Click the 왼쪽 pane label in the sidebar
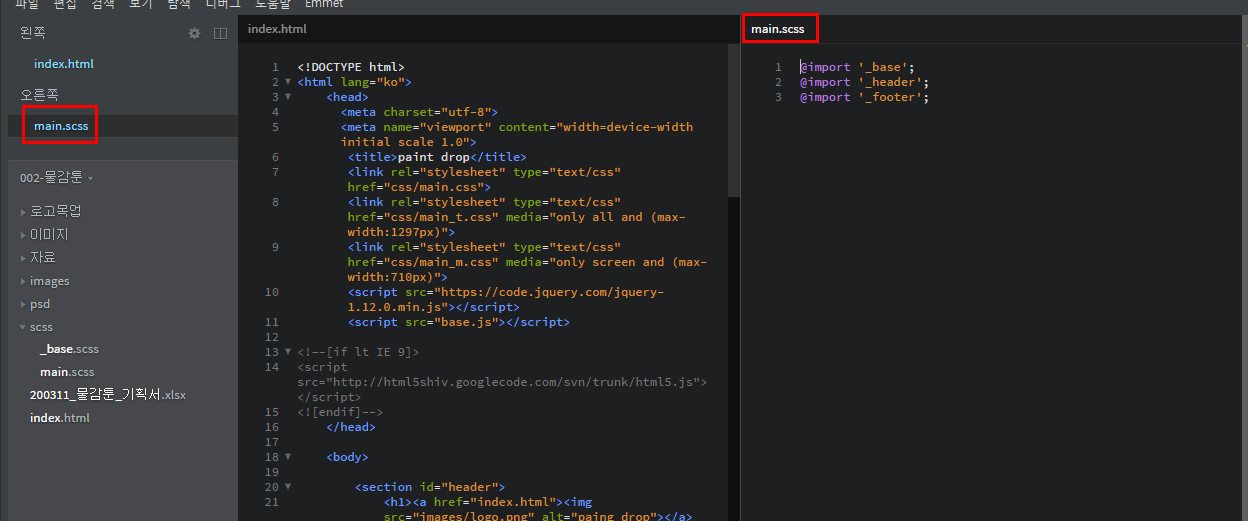The width and height of the screenshot is (1248, 521). click(33, 33)
